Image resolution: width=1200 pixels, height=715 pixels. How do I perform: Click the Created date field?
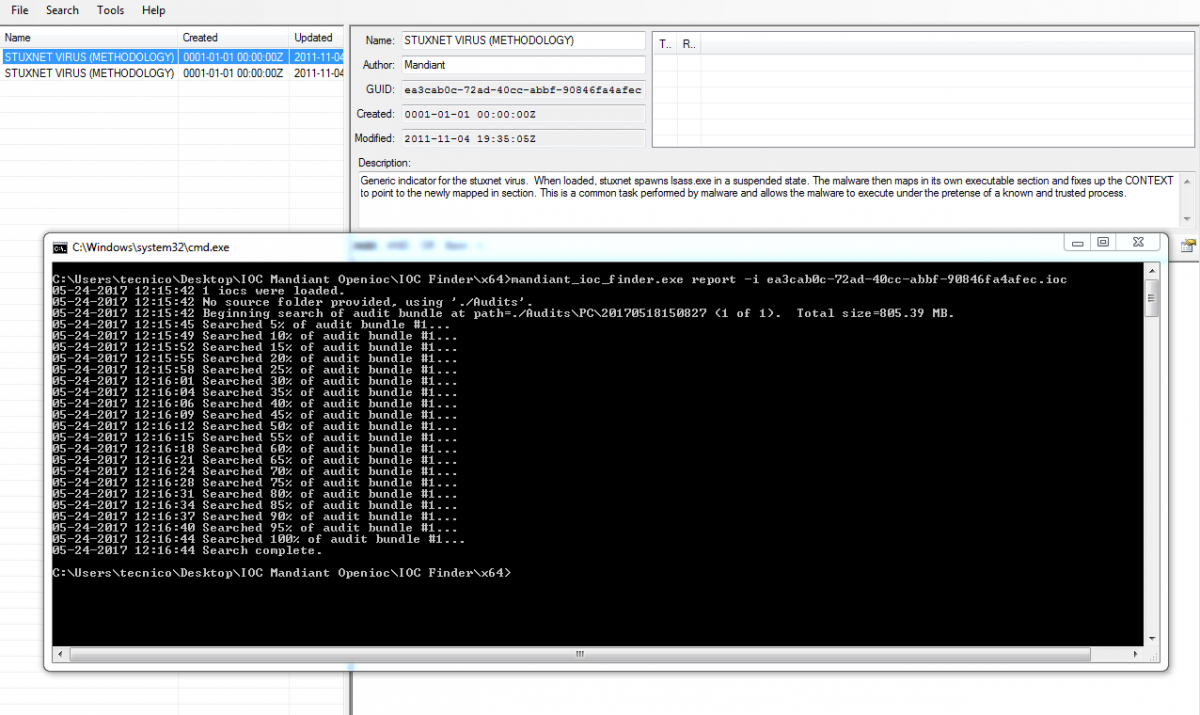point(523,114)
